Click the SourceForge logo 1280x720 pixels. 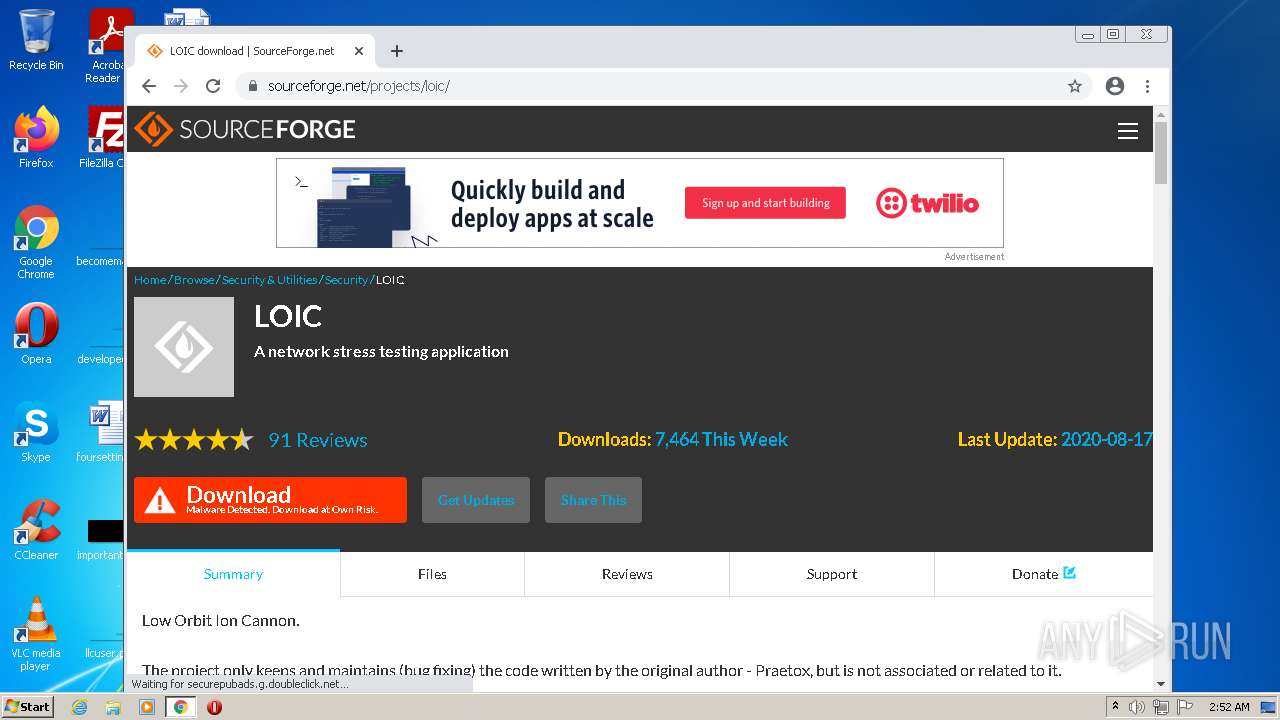tap(245, 129)
